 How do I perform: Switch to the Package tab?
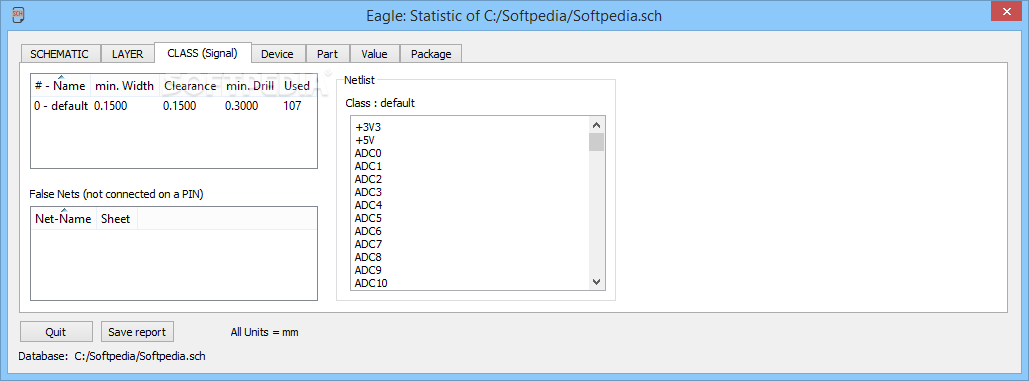(431, 54)
